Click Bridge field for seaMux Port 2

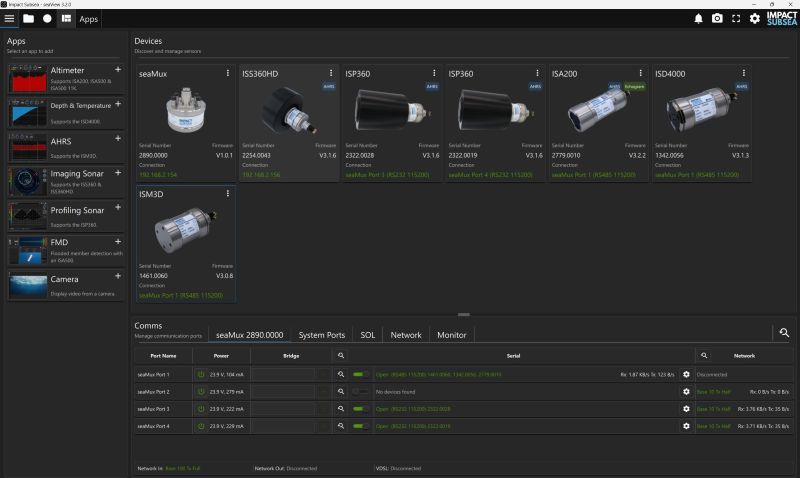coord(283,392)
